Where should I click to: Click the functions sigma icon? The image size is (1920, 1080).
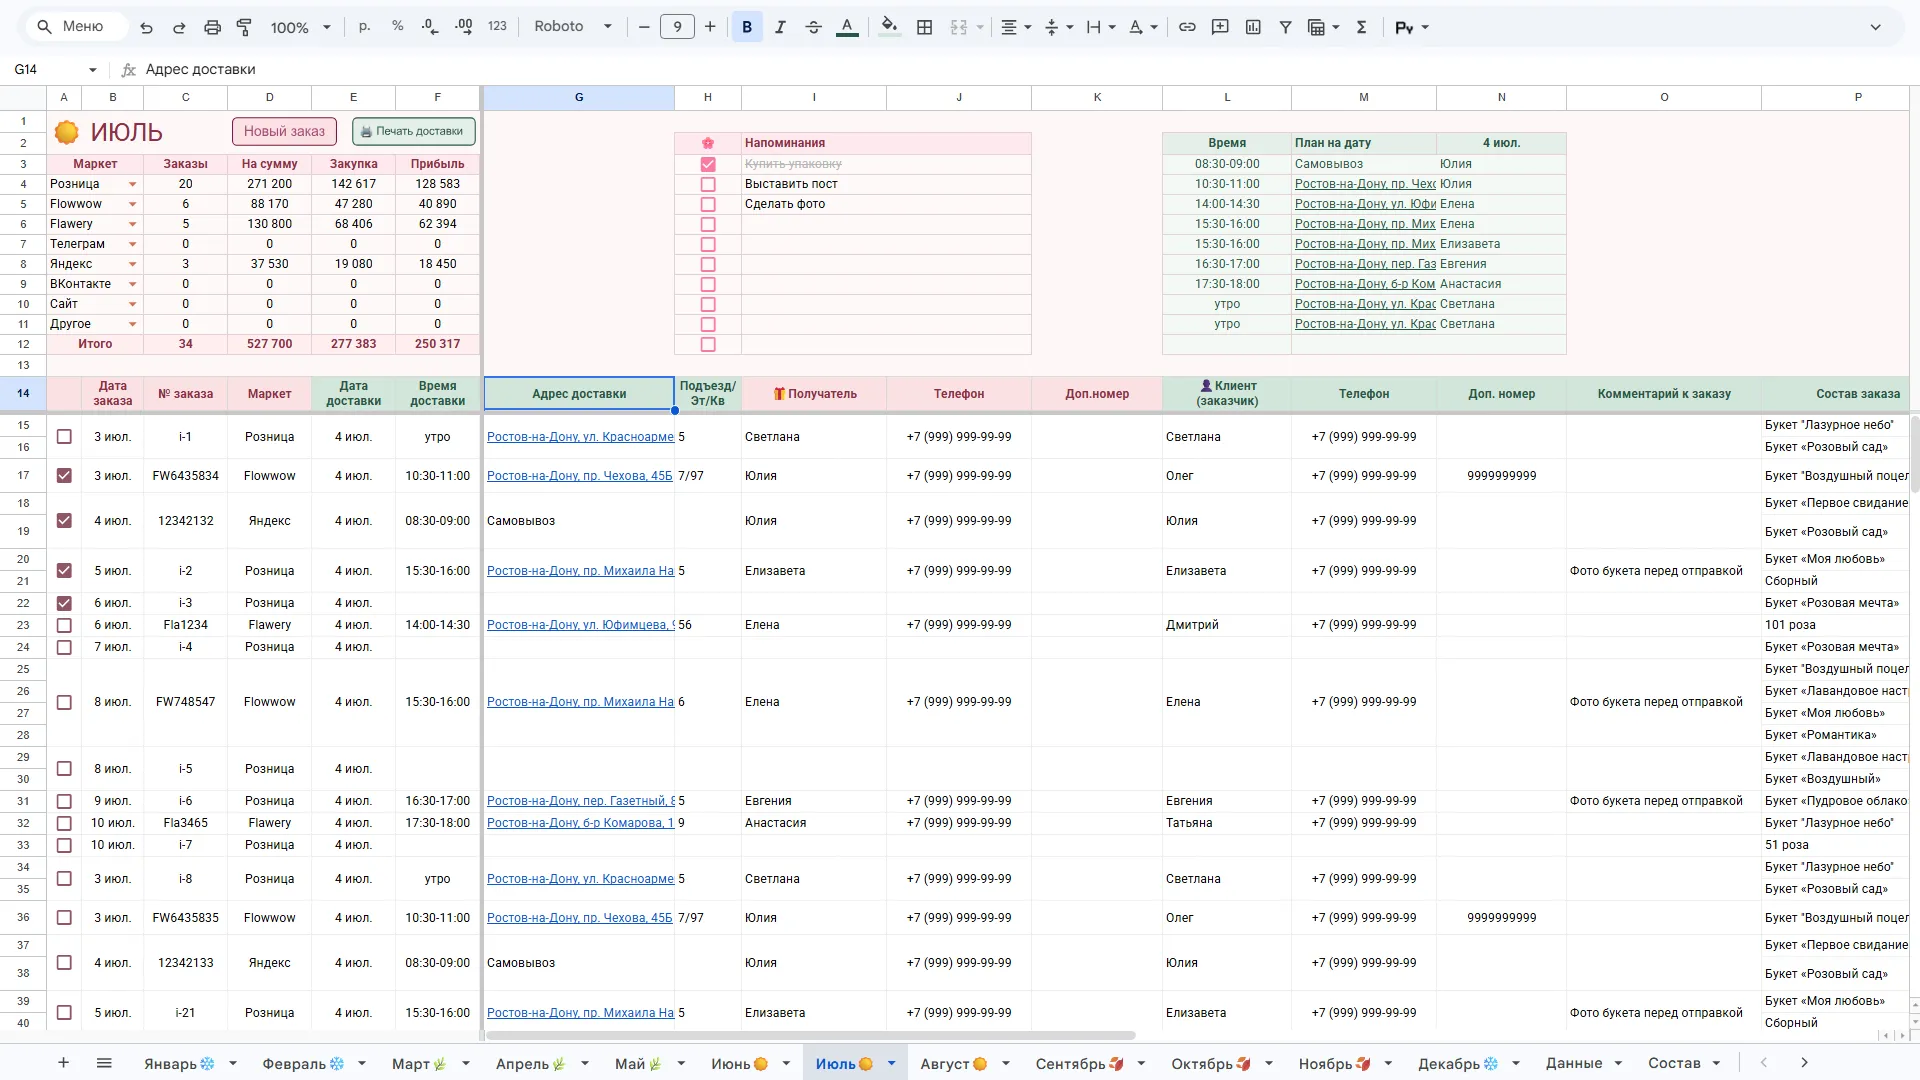point(1361,27)
